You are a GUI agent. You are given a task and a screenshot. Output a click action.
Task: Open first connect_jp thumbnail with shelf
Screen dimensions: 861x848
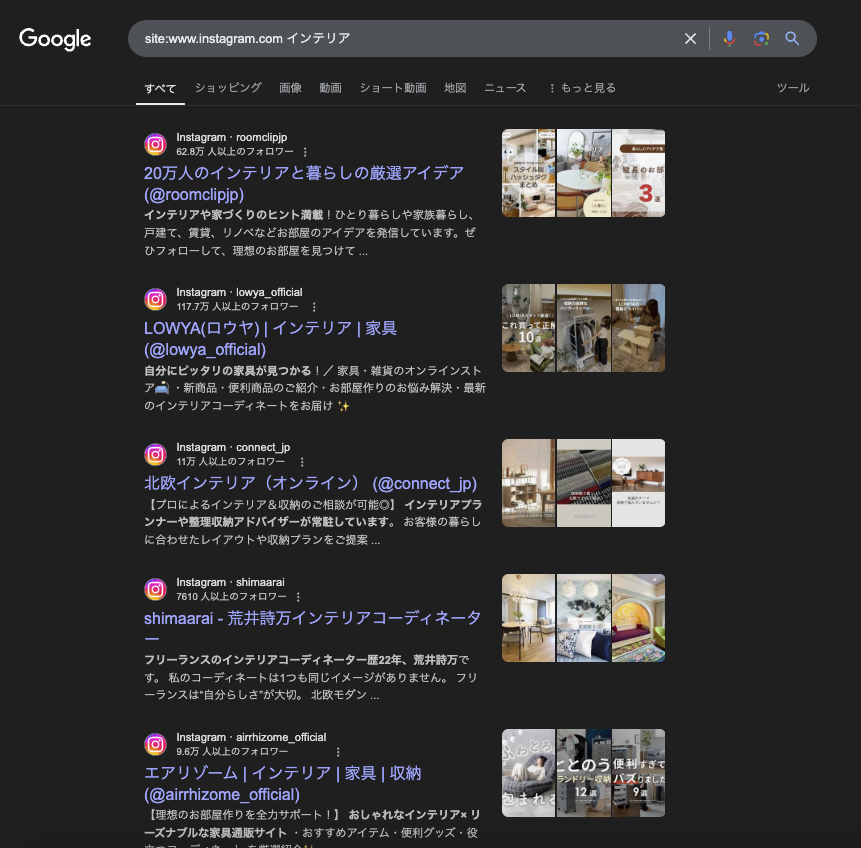528,483
